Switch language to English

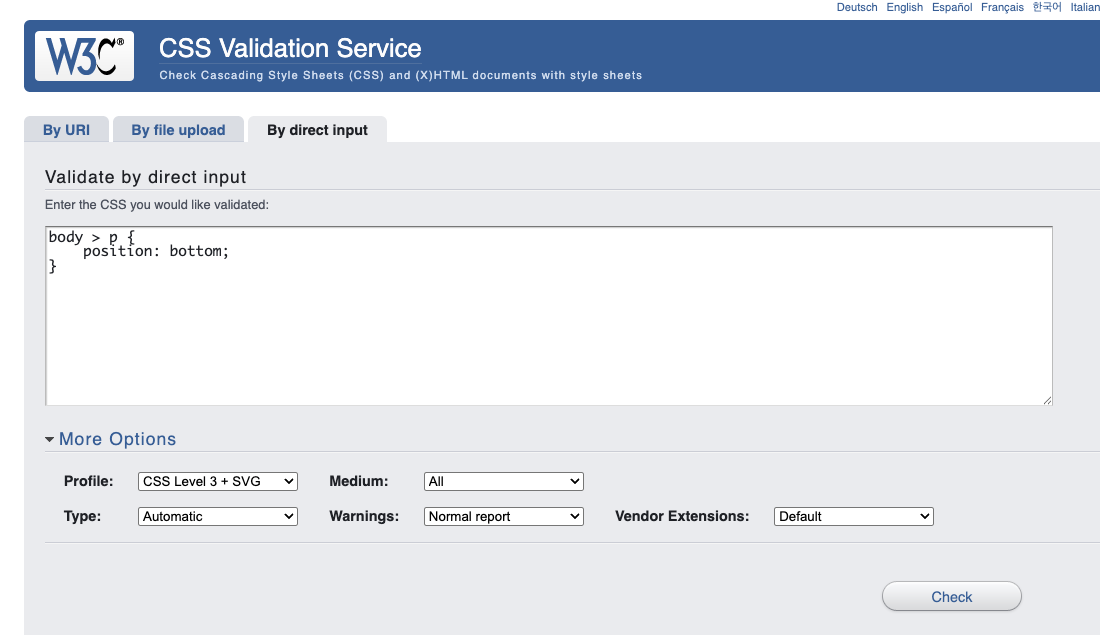(905, 7)
